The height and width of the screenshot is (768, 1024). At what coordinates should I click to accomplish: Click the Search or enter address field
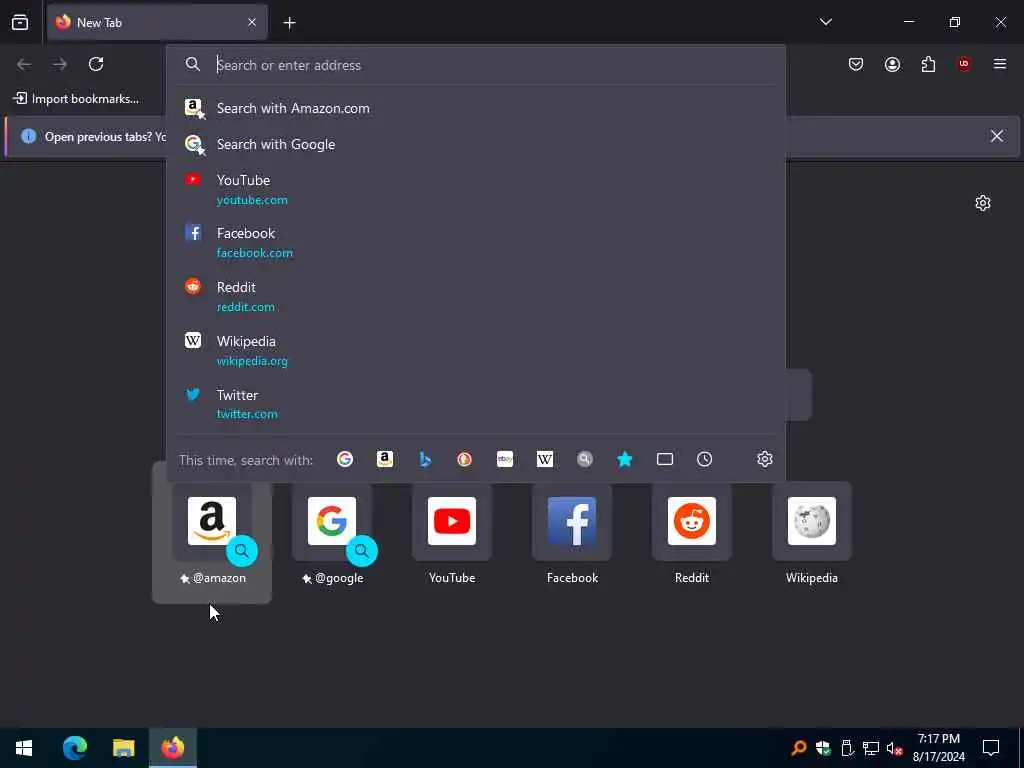point(475,65)
